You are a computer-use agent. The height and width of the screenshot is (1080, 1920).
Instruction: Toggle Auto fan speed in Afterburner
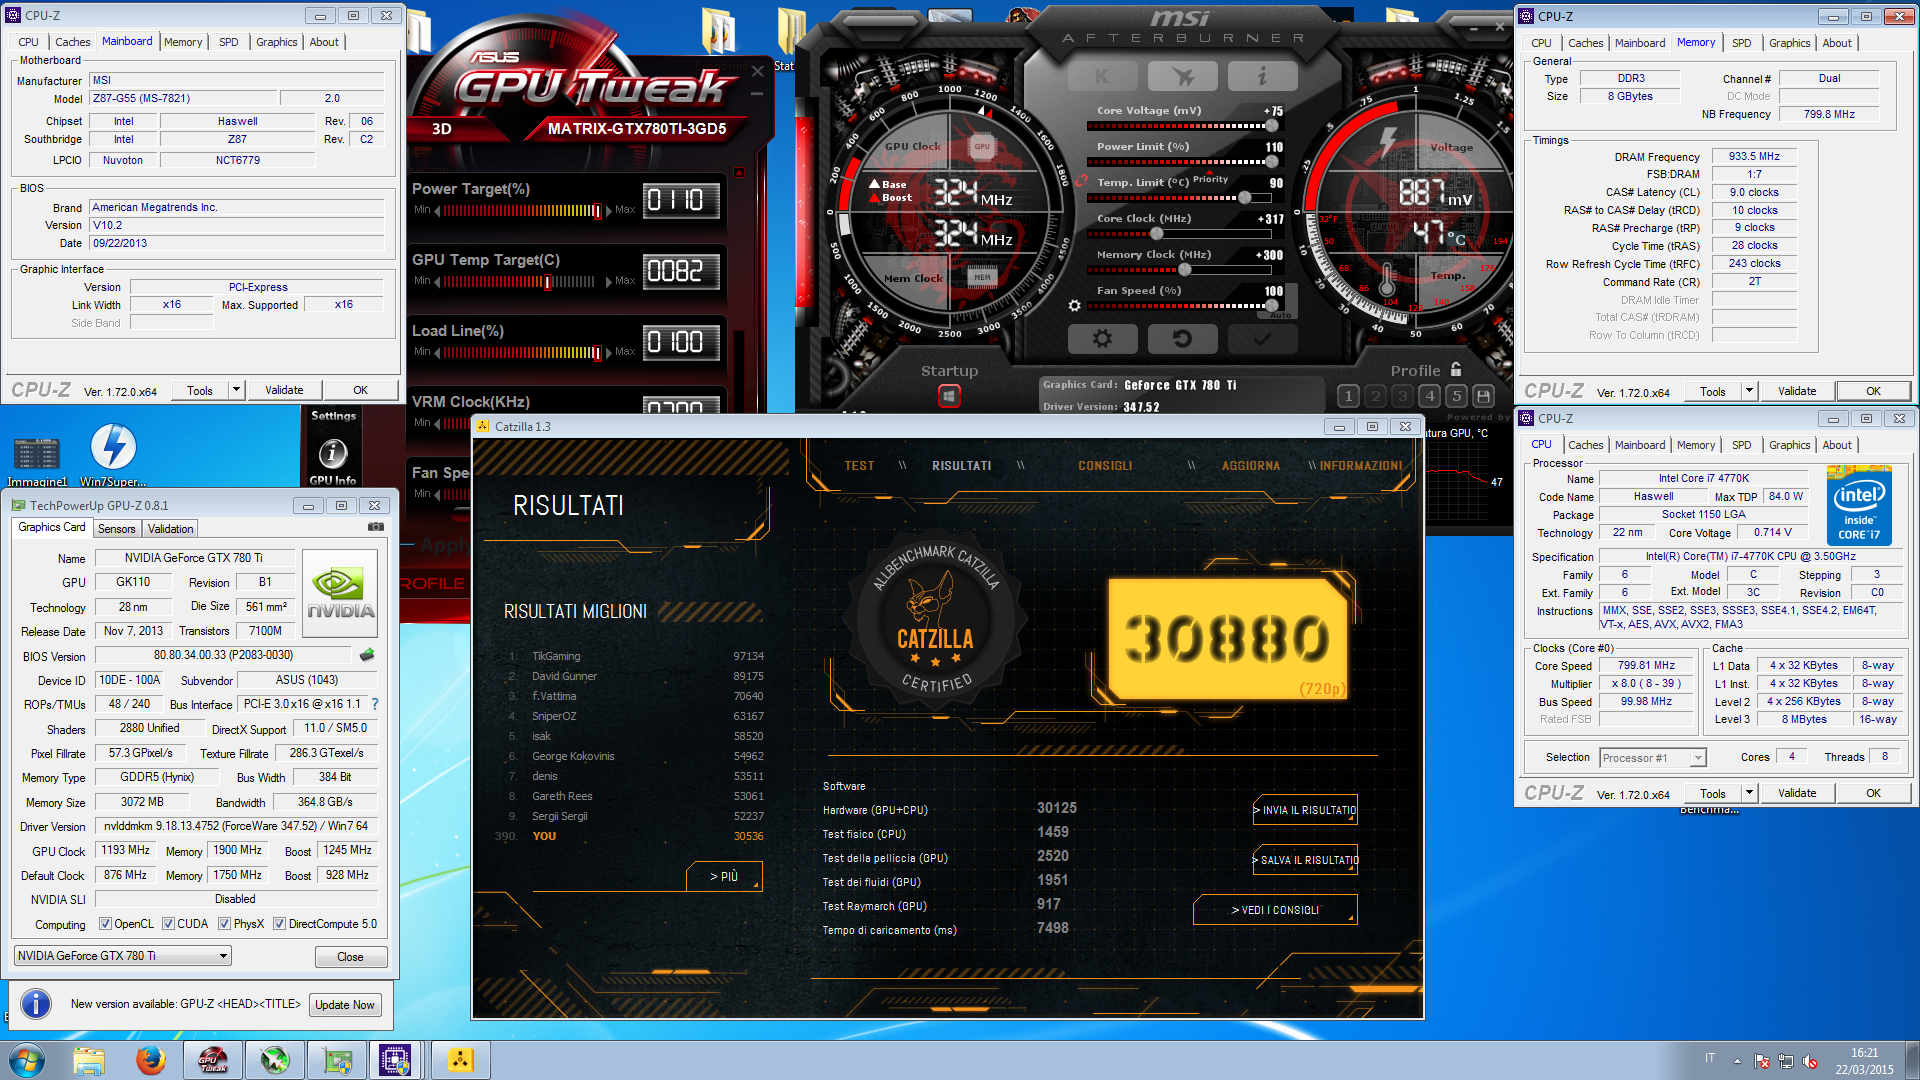1281,314
